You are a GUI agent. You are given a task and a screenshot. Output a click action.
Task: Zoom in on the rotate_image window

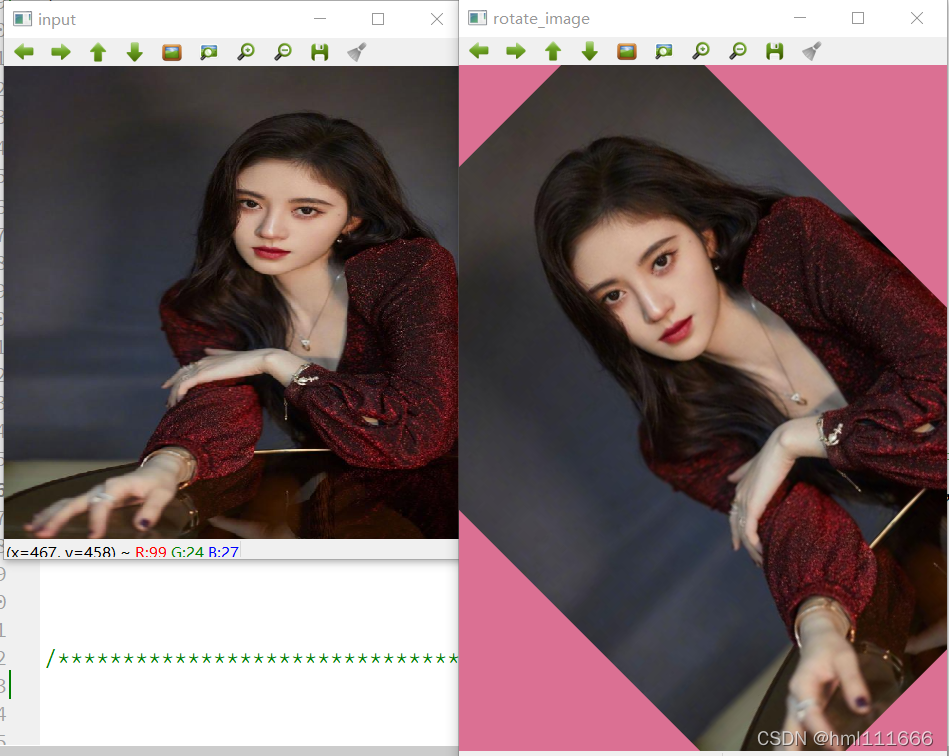[x=701, y=51]
